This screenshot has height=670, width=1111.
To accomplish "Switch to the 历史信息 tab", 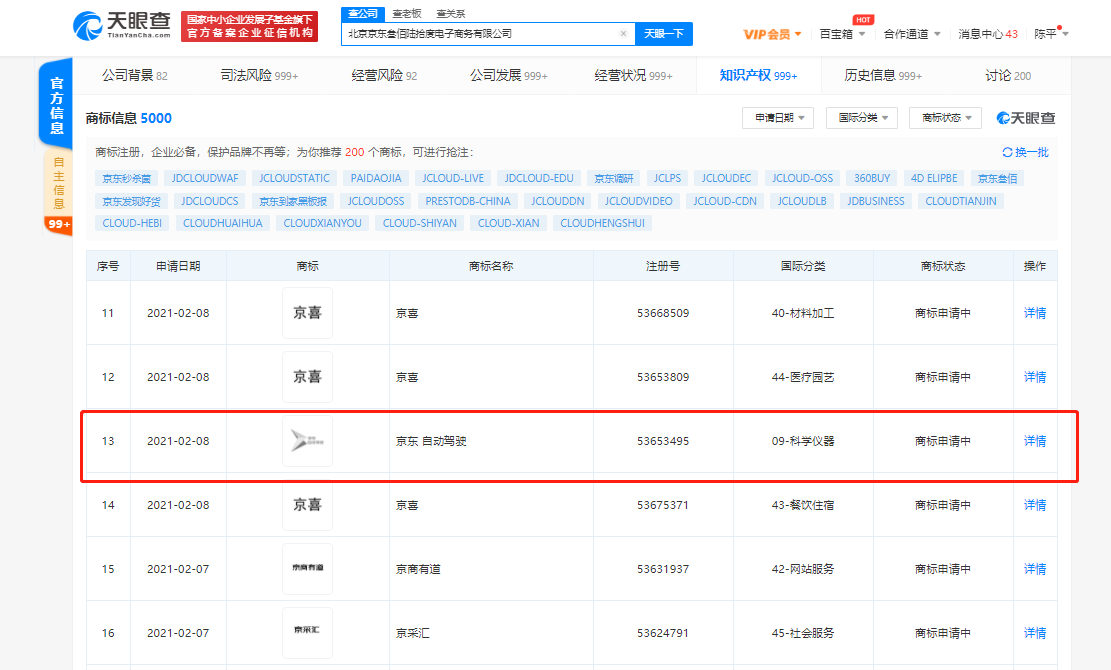I will tap(882, 75).
